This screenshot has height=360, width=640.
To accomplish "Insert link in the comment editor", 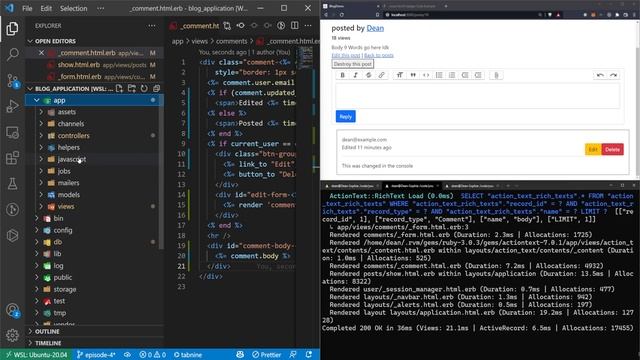I will pos(381,75).
